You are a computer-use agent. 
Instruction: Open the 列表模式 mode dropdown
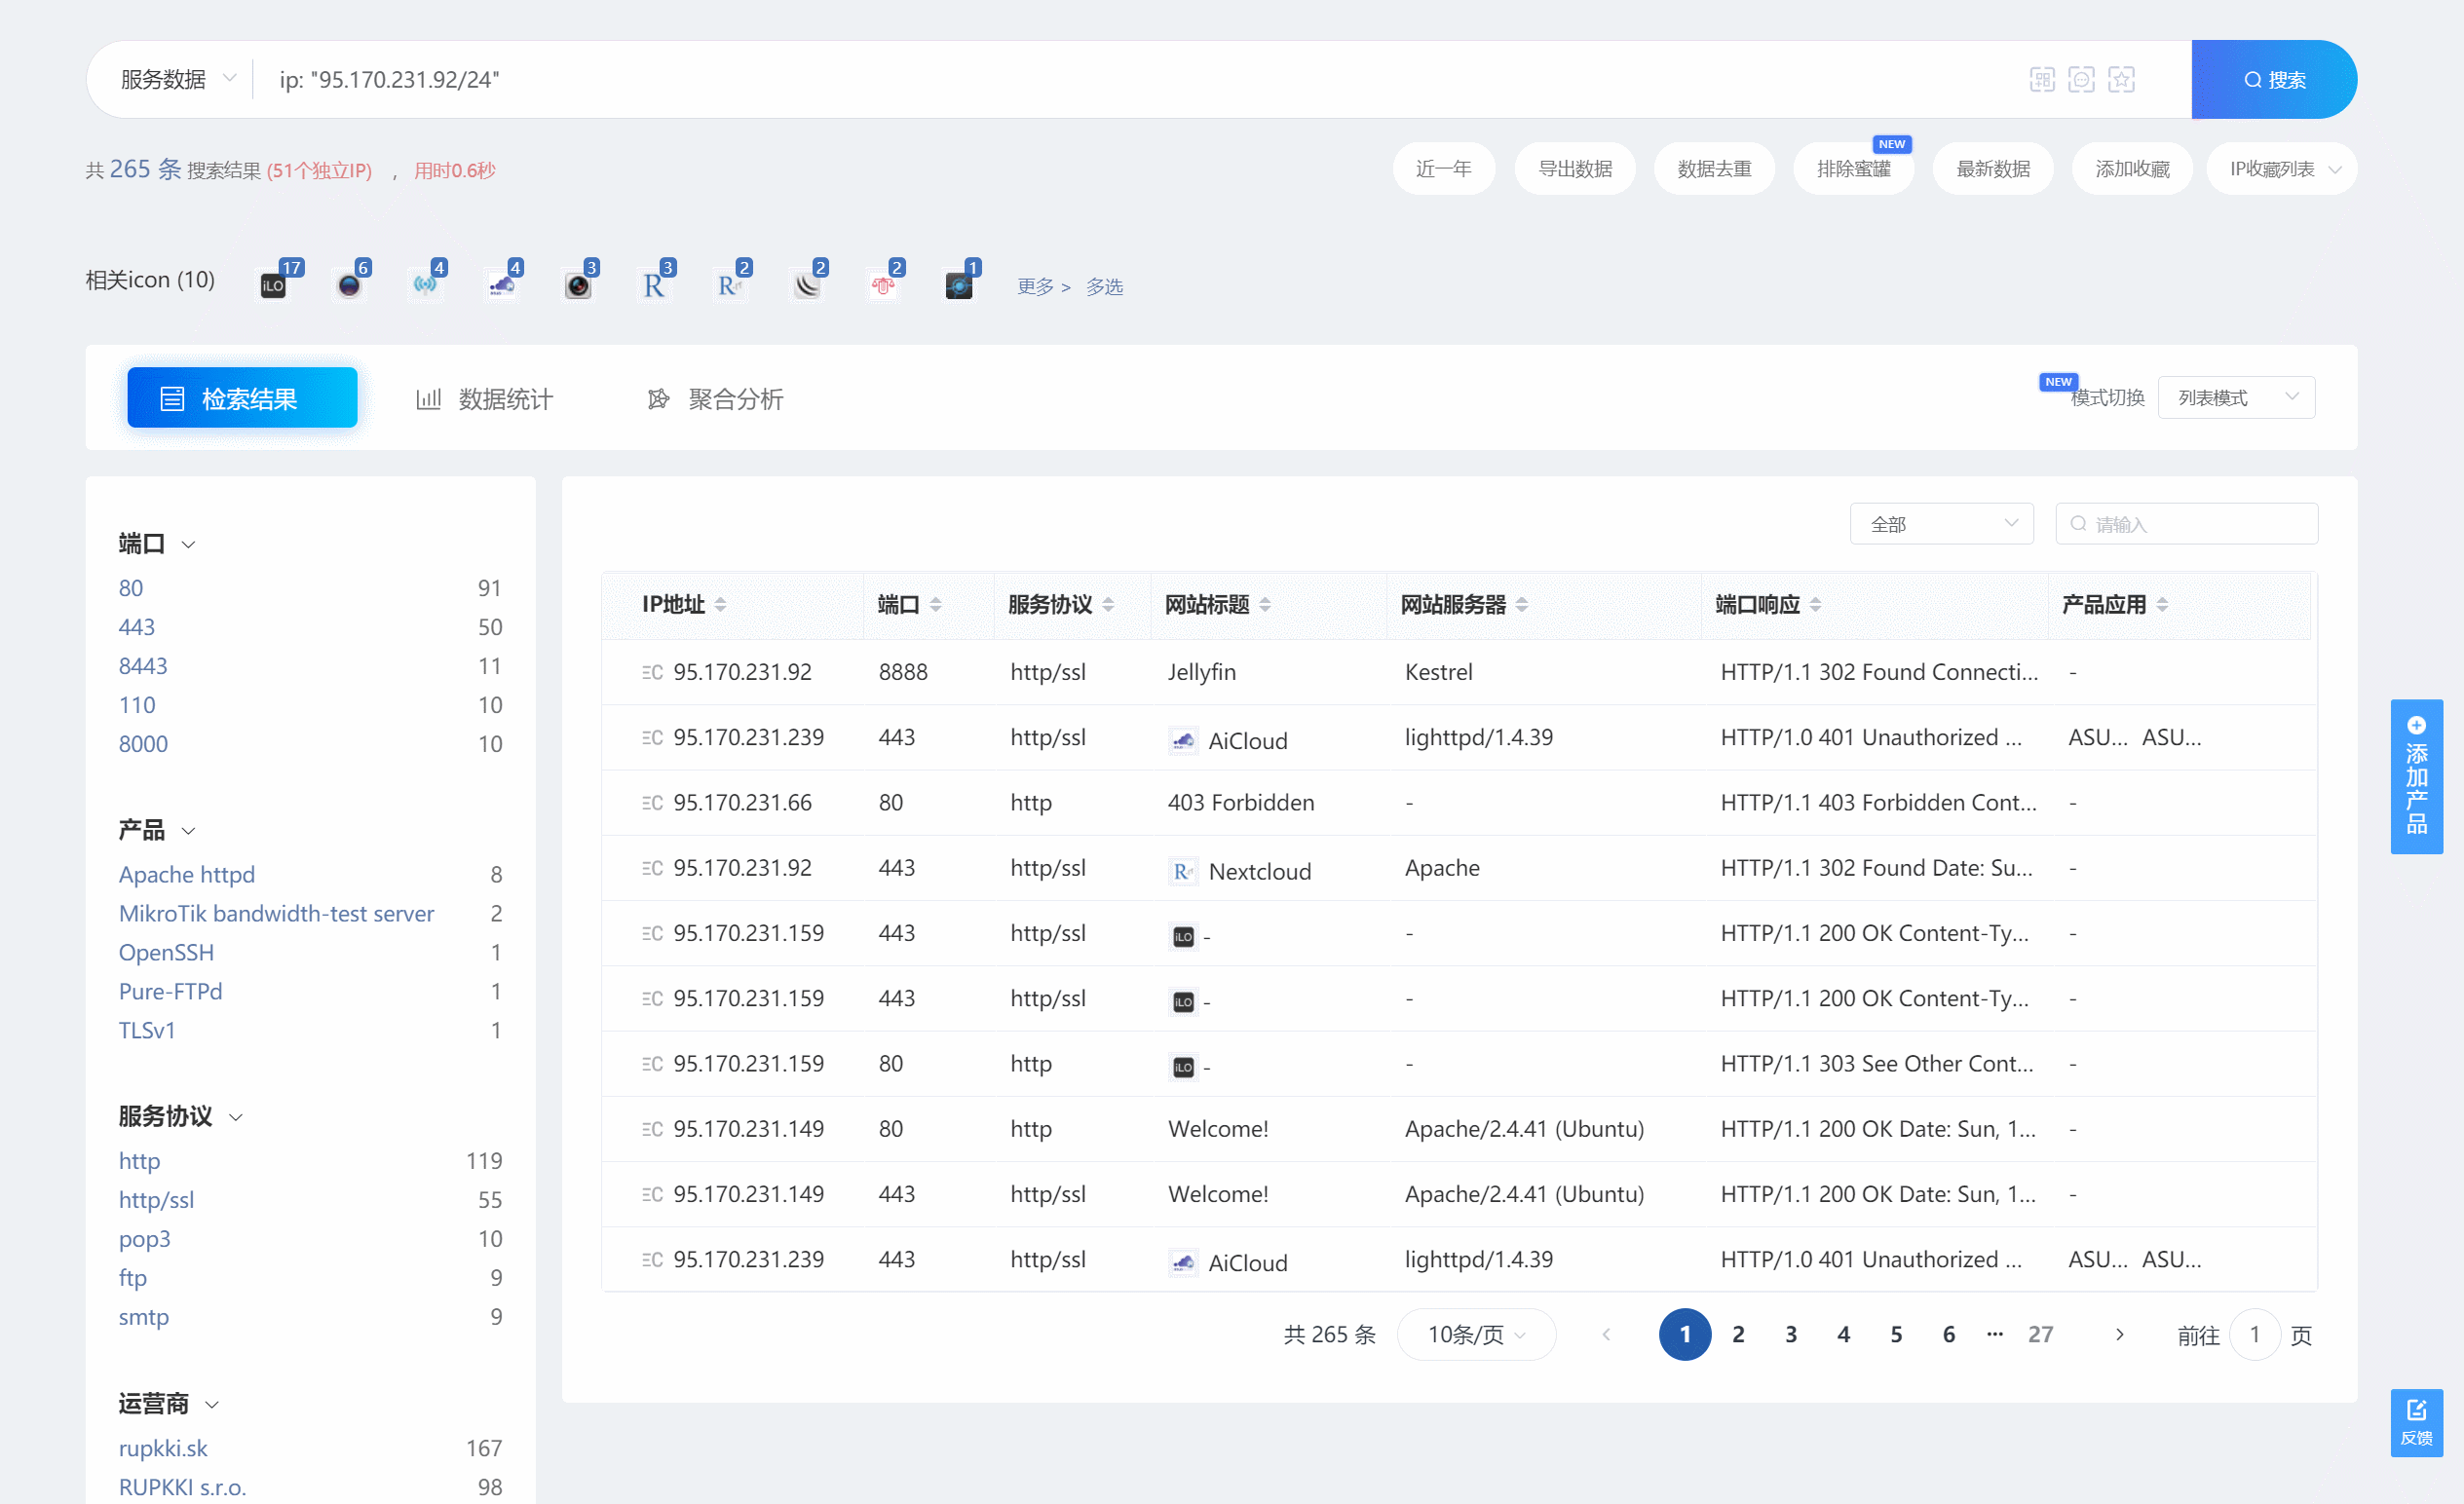click(x=2236, y=398)
